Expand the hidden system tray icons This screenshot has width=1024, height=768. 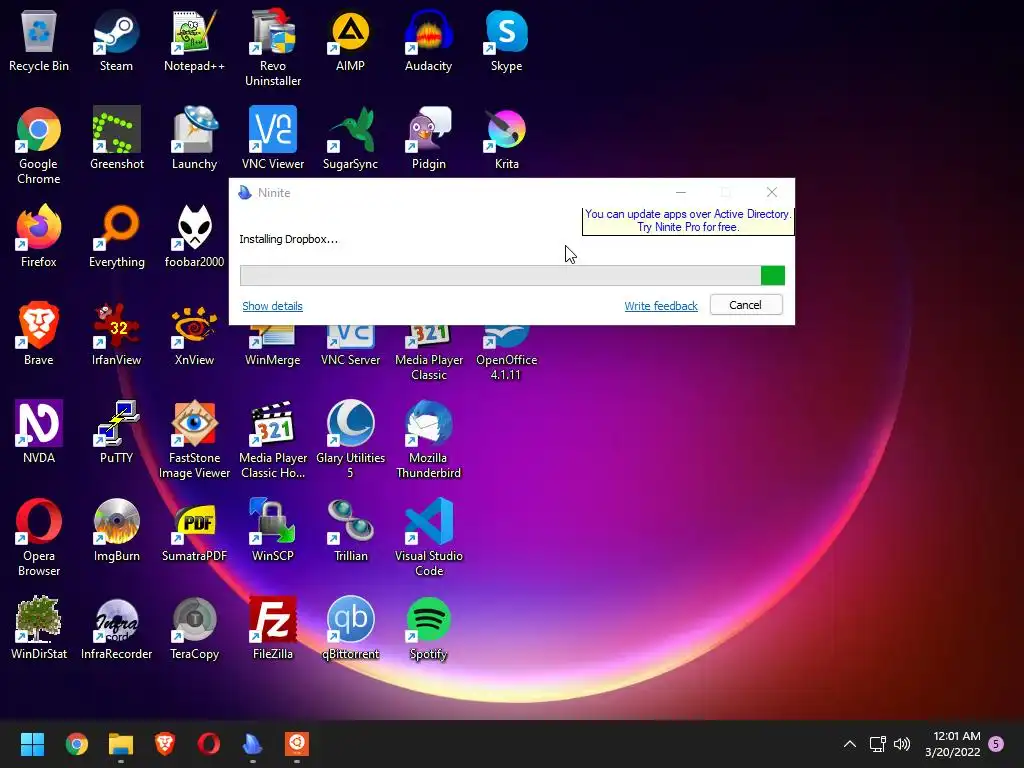coord(850,744)
